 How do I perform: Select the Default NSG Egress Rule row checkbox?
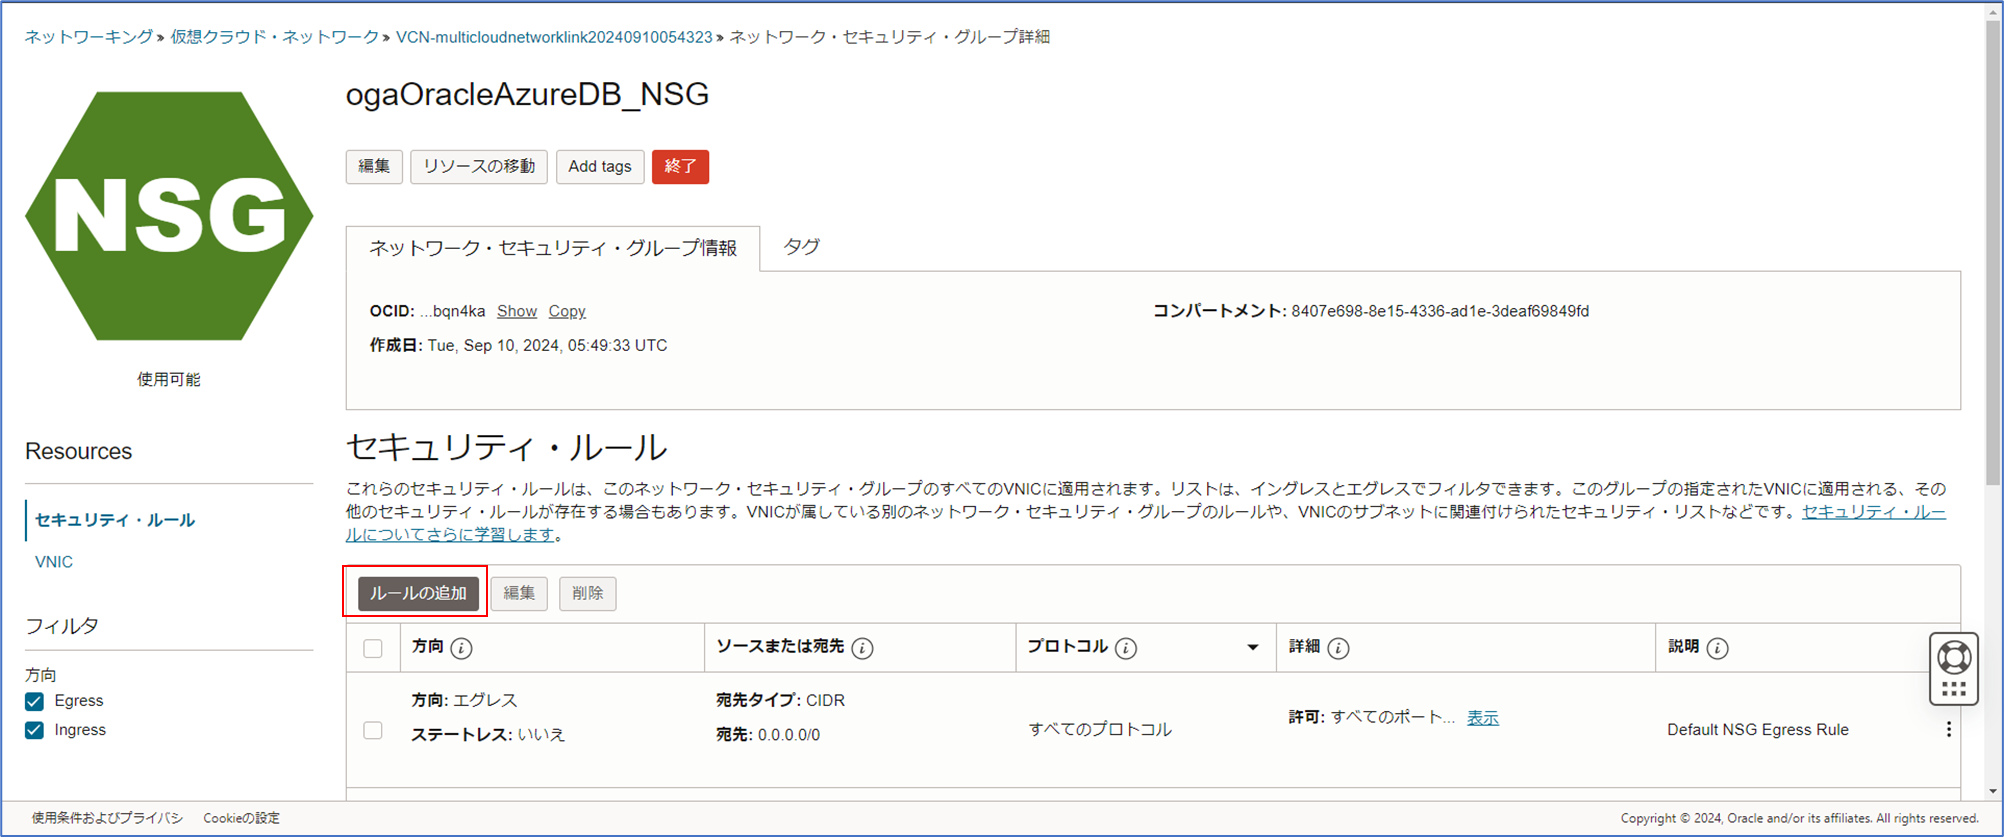[x=373, y=730]
